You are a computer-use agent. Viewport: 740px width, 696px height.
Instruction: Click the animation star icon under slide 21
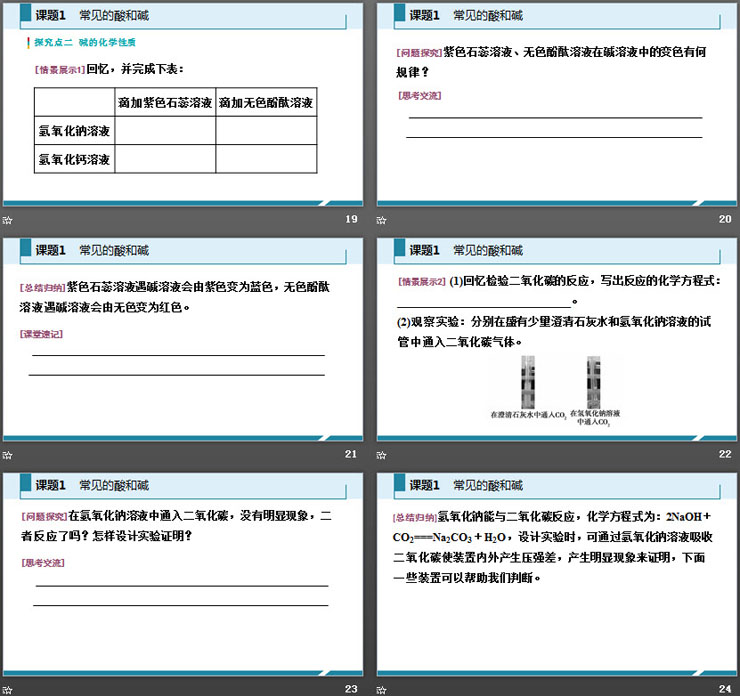tap(8, 455)
